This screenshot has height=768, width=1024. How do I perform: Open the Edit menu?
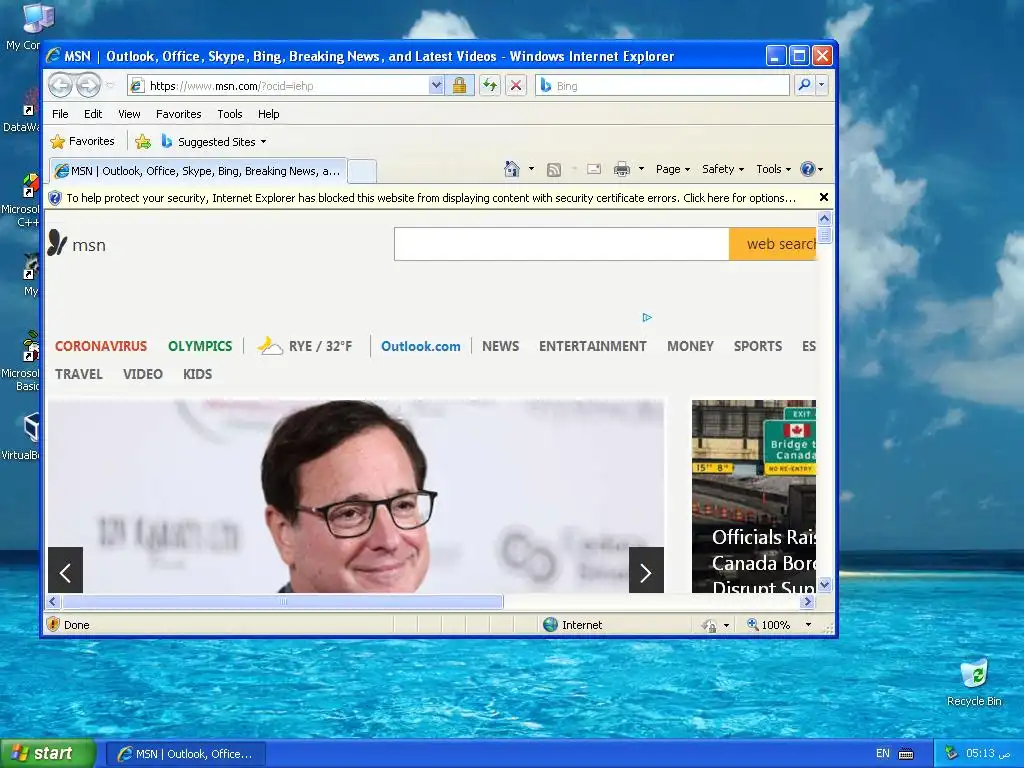coord(93,114)
